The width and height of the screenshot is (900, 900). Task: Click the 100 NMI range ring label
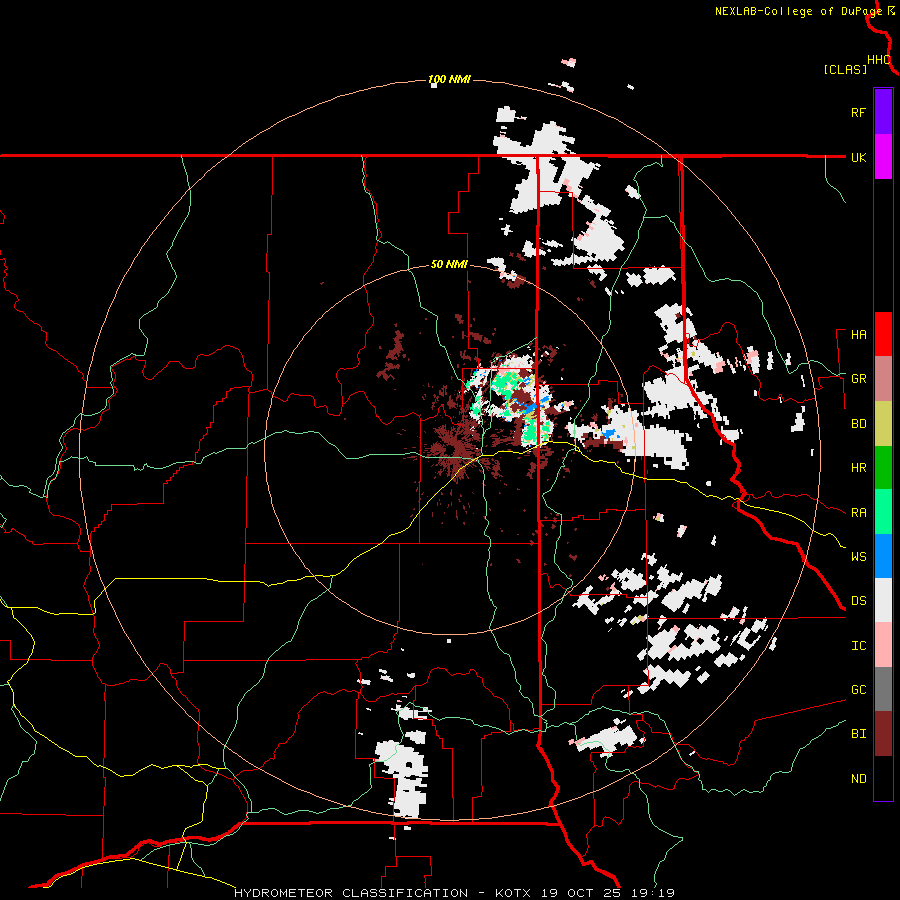click(x=449, y=79)
